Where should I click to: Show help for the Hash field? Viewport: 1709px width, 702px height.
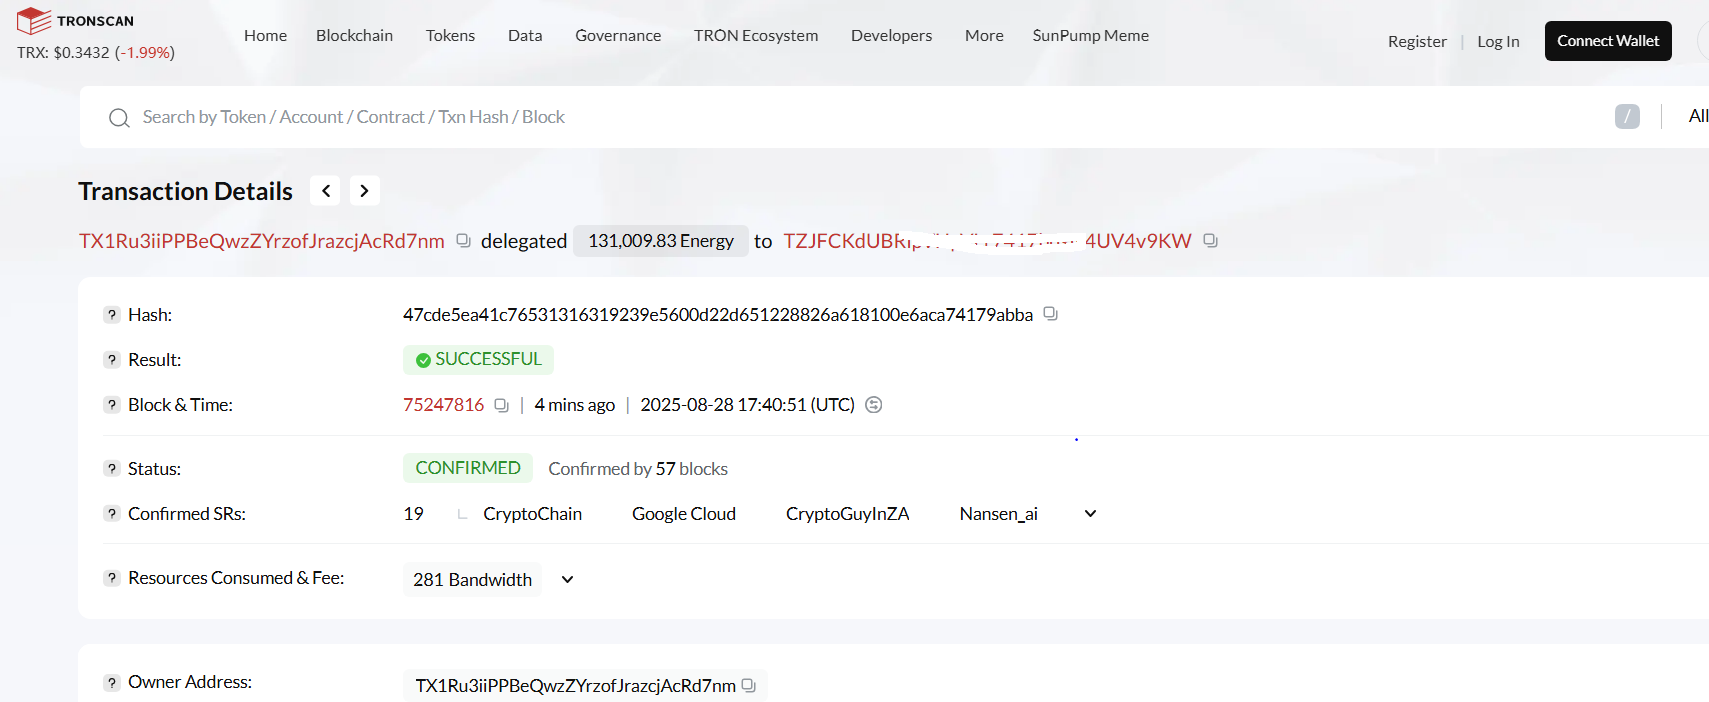pyautogui.click(x=112, y=315)
